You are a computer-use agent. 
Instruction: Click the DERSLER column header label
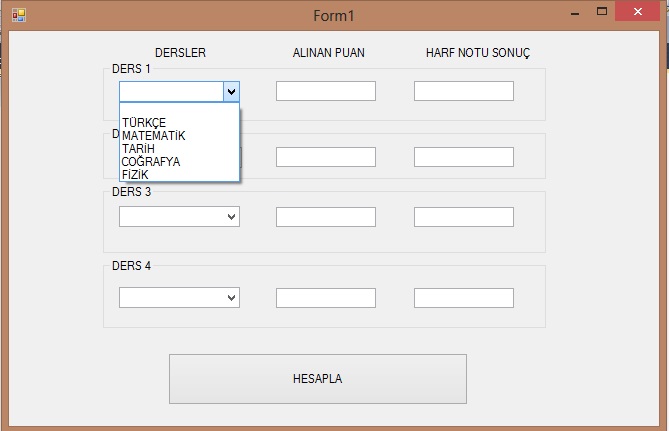coord(180,52)
